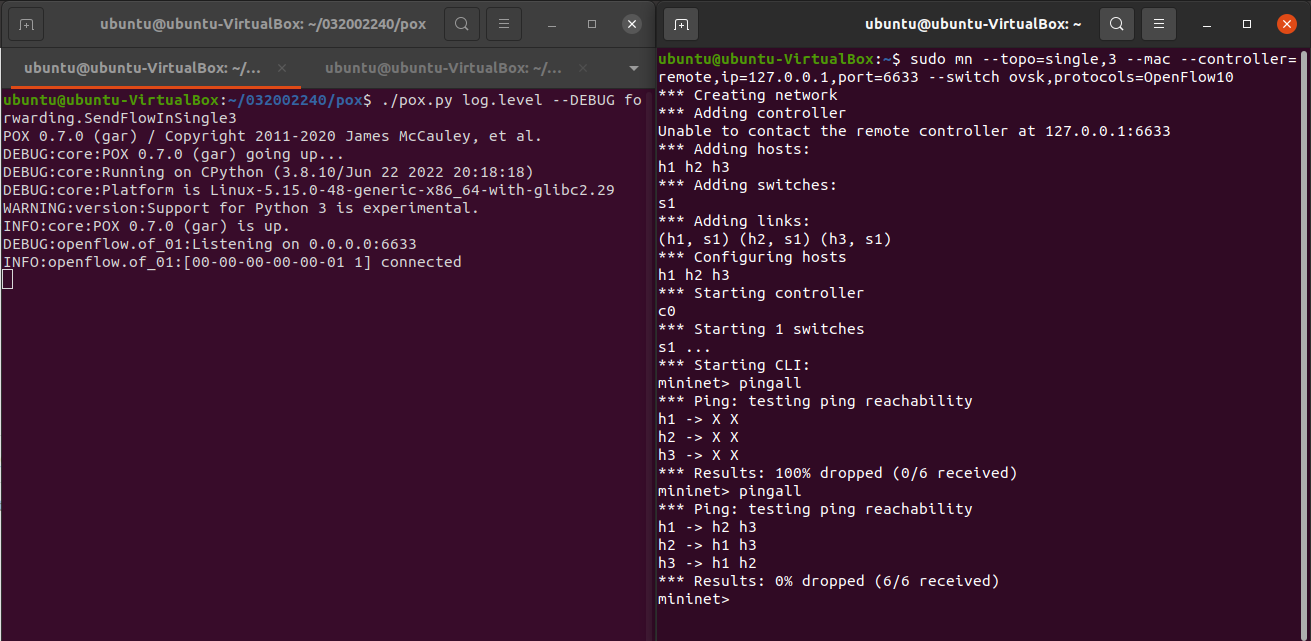Open search in the pox terminal window
1311x641 pixels.
coord(461,23)
